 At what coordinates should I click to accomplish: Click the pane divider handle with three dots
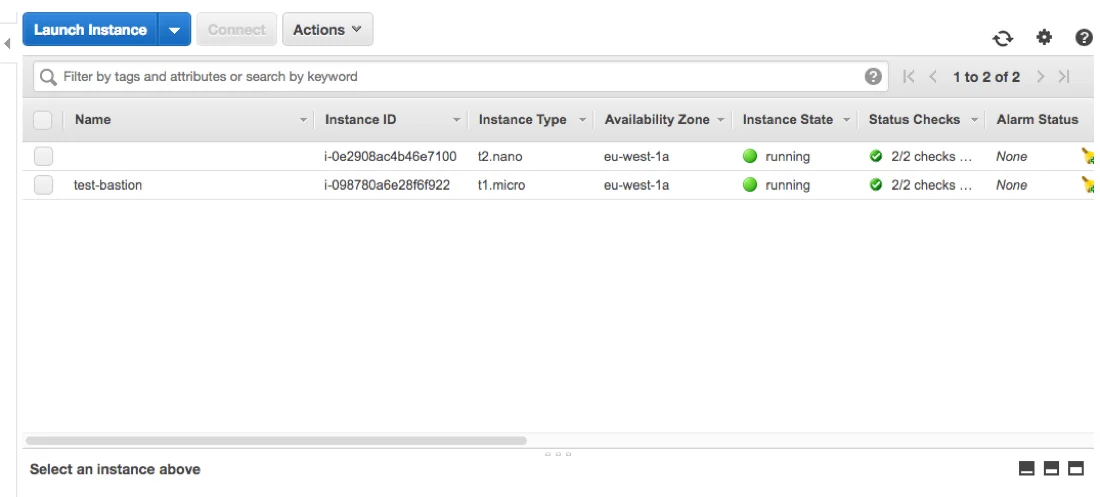[558, 454]
